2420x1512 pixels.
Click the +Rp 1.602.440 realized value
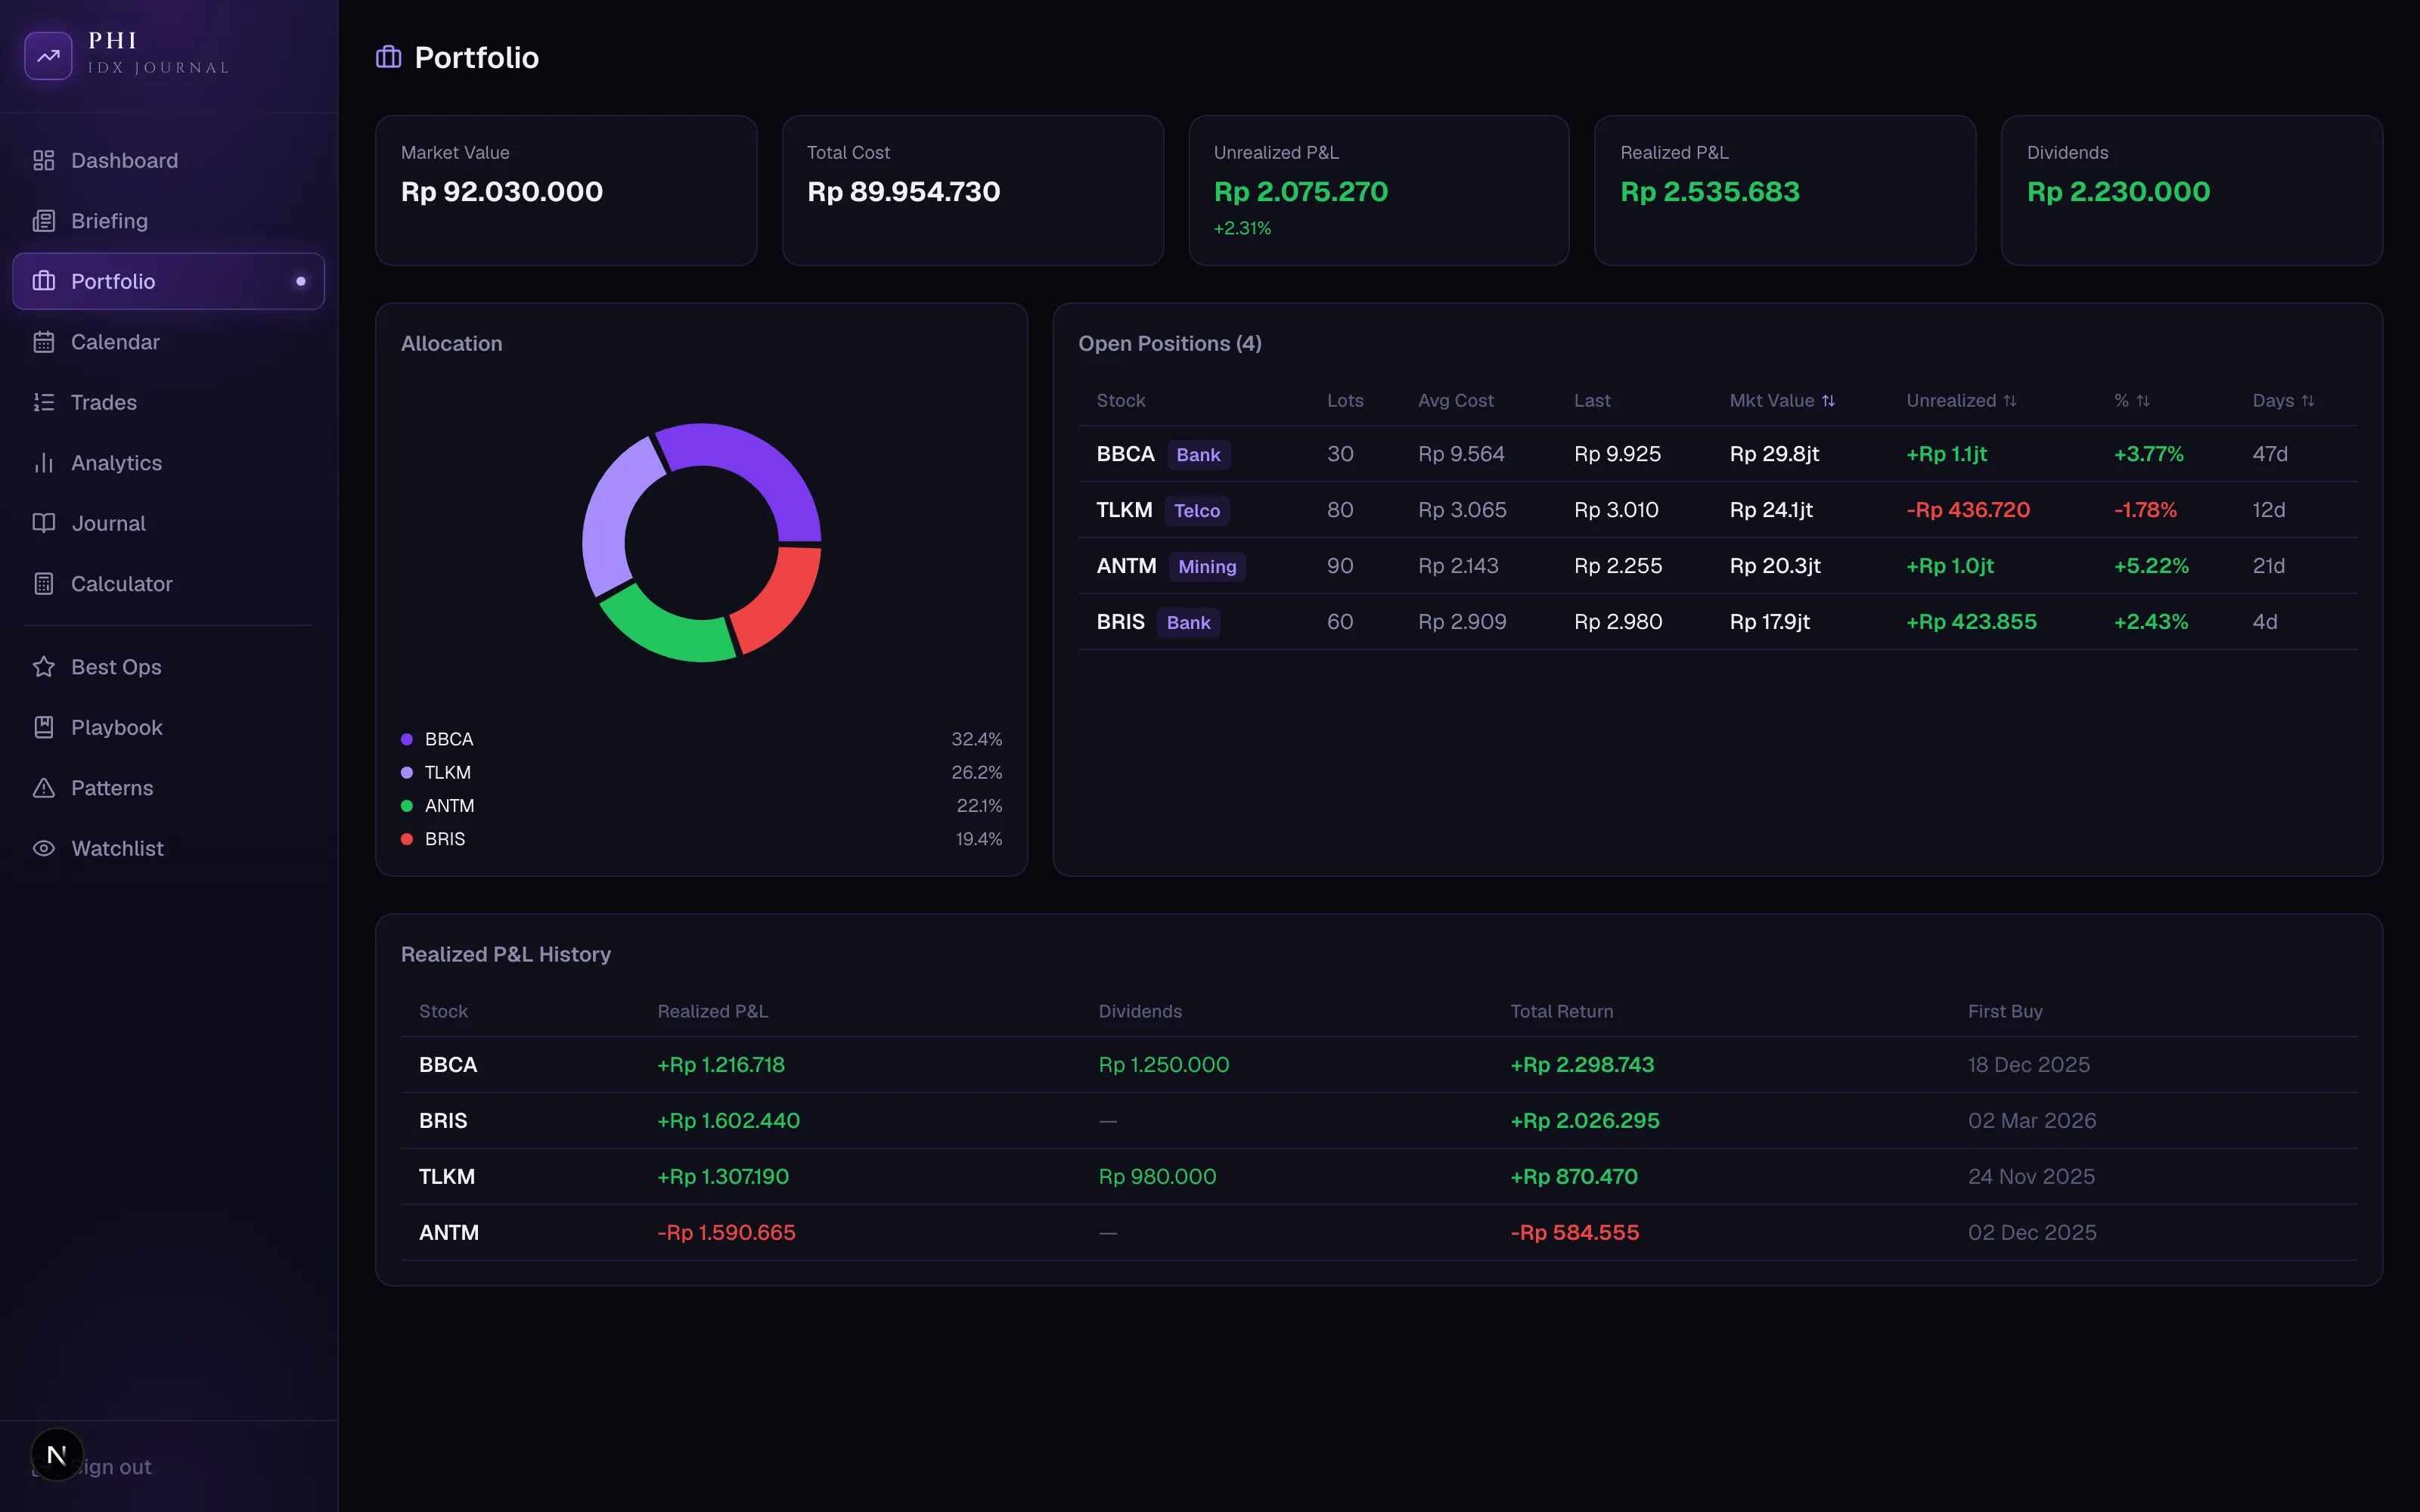(x=728, y=1121)
